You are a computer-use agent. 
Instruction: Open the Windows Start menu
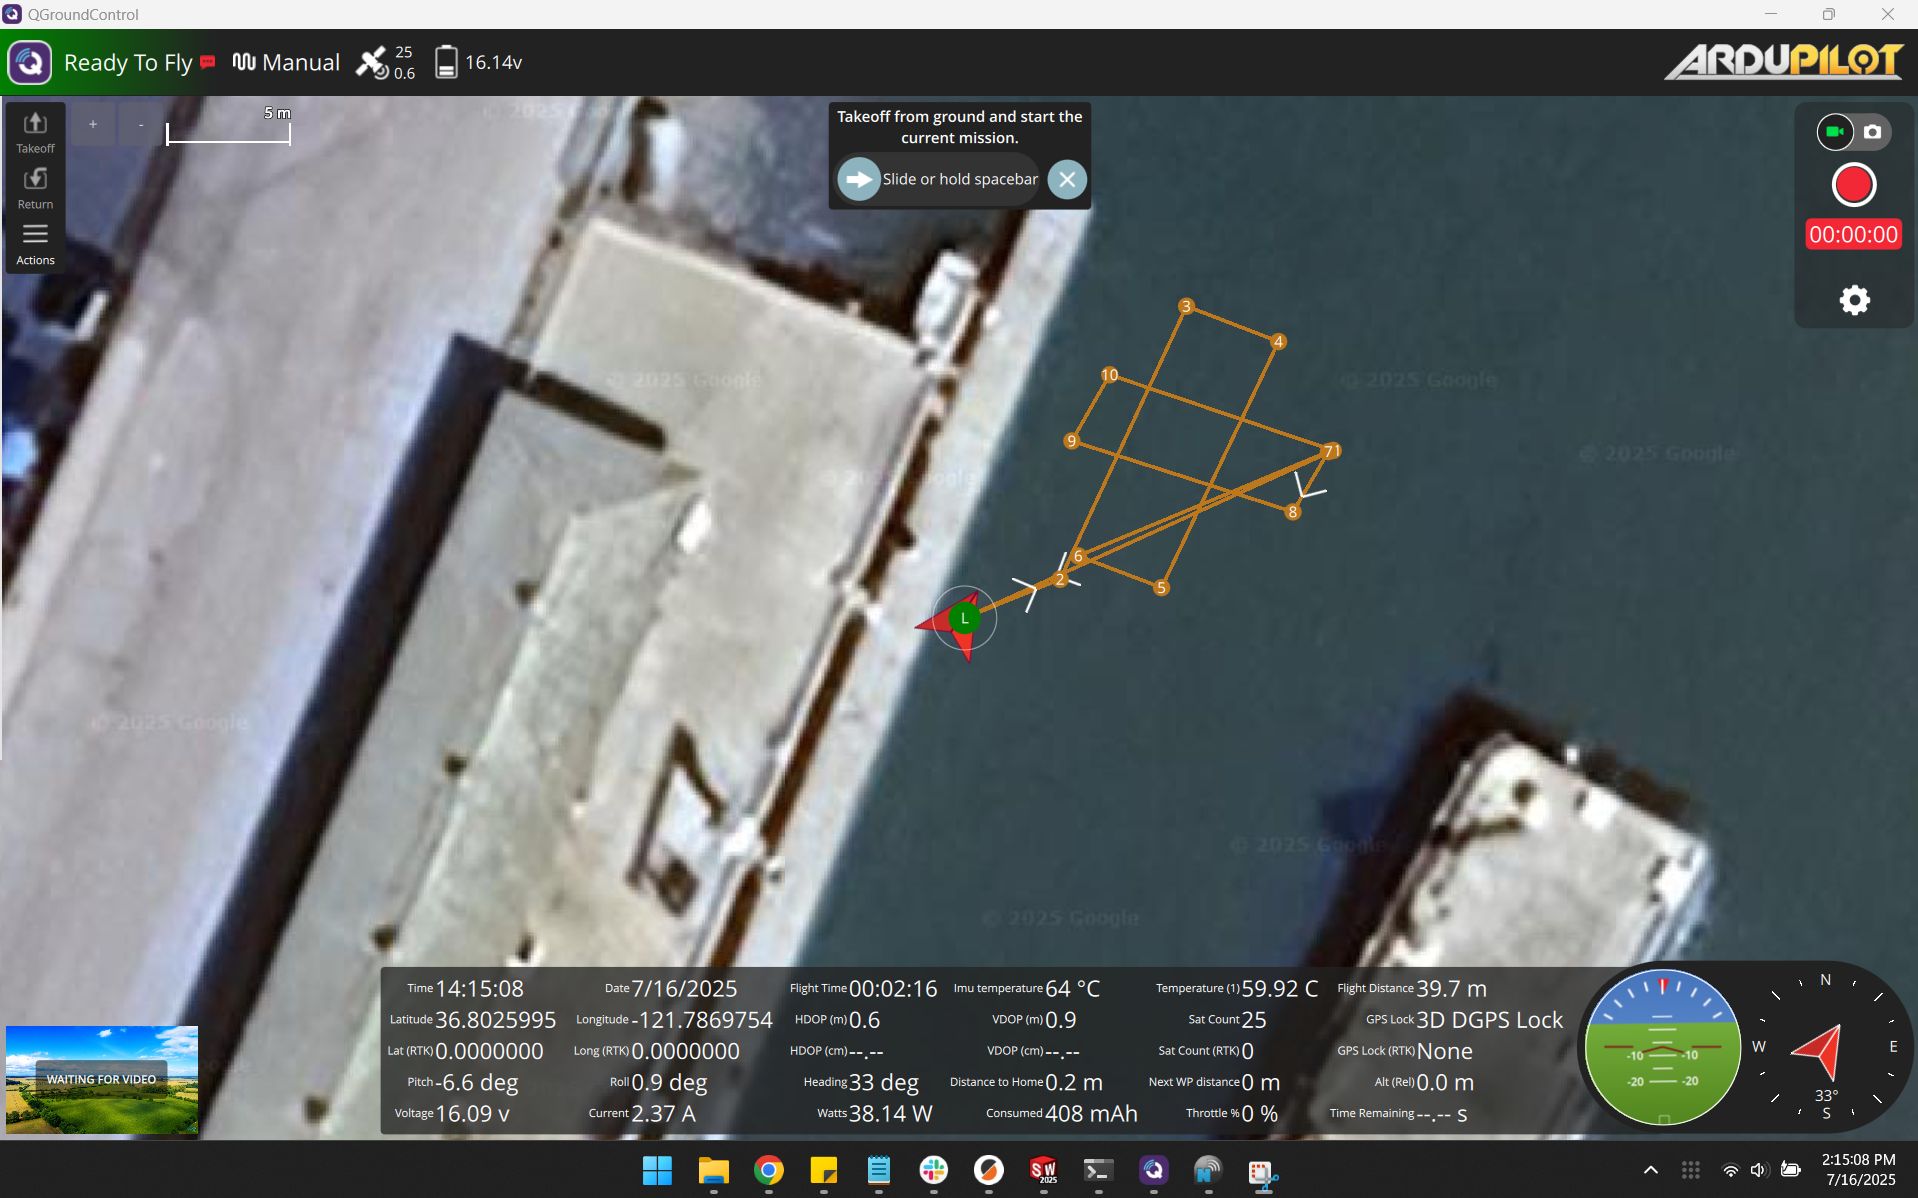[657, 1170]
